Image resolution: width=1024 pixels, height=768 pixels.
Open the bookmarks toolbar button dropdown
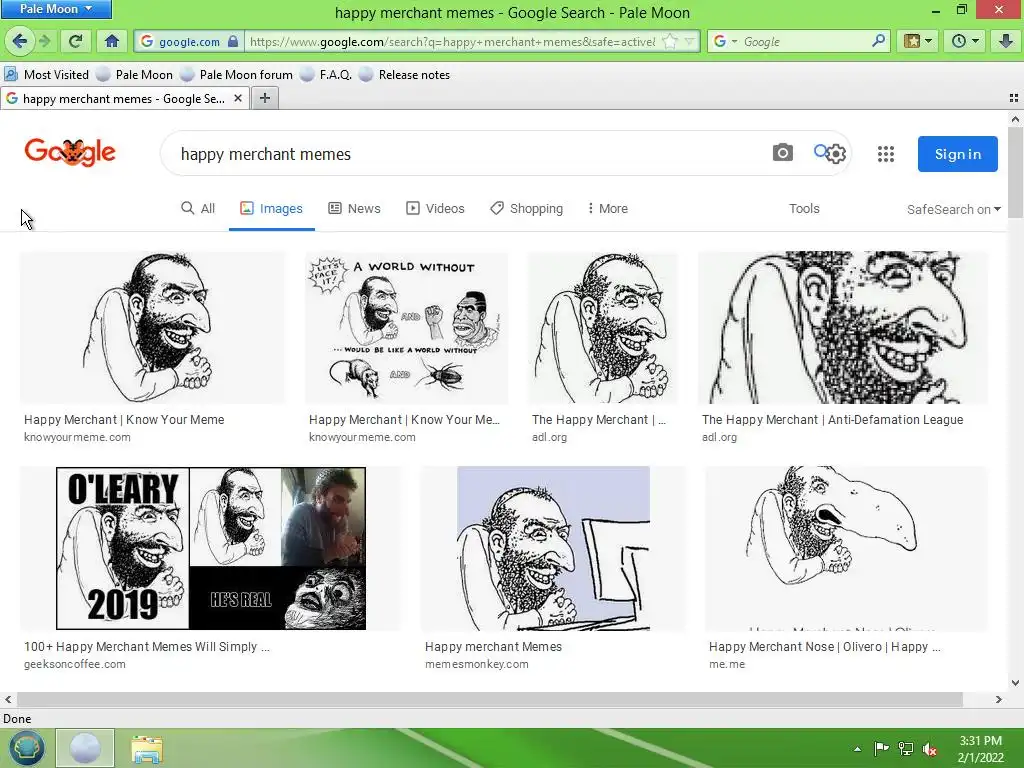point(917,42)
